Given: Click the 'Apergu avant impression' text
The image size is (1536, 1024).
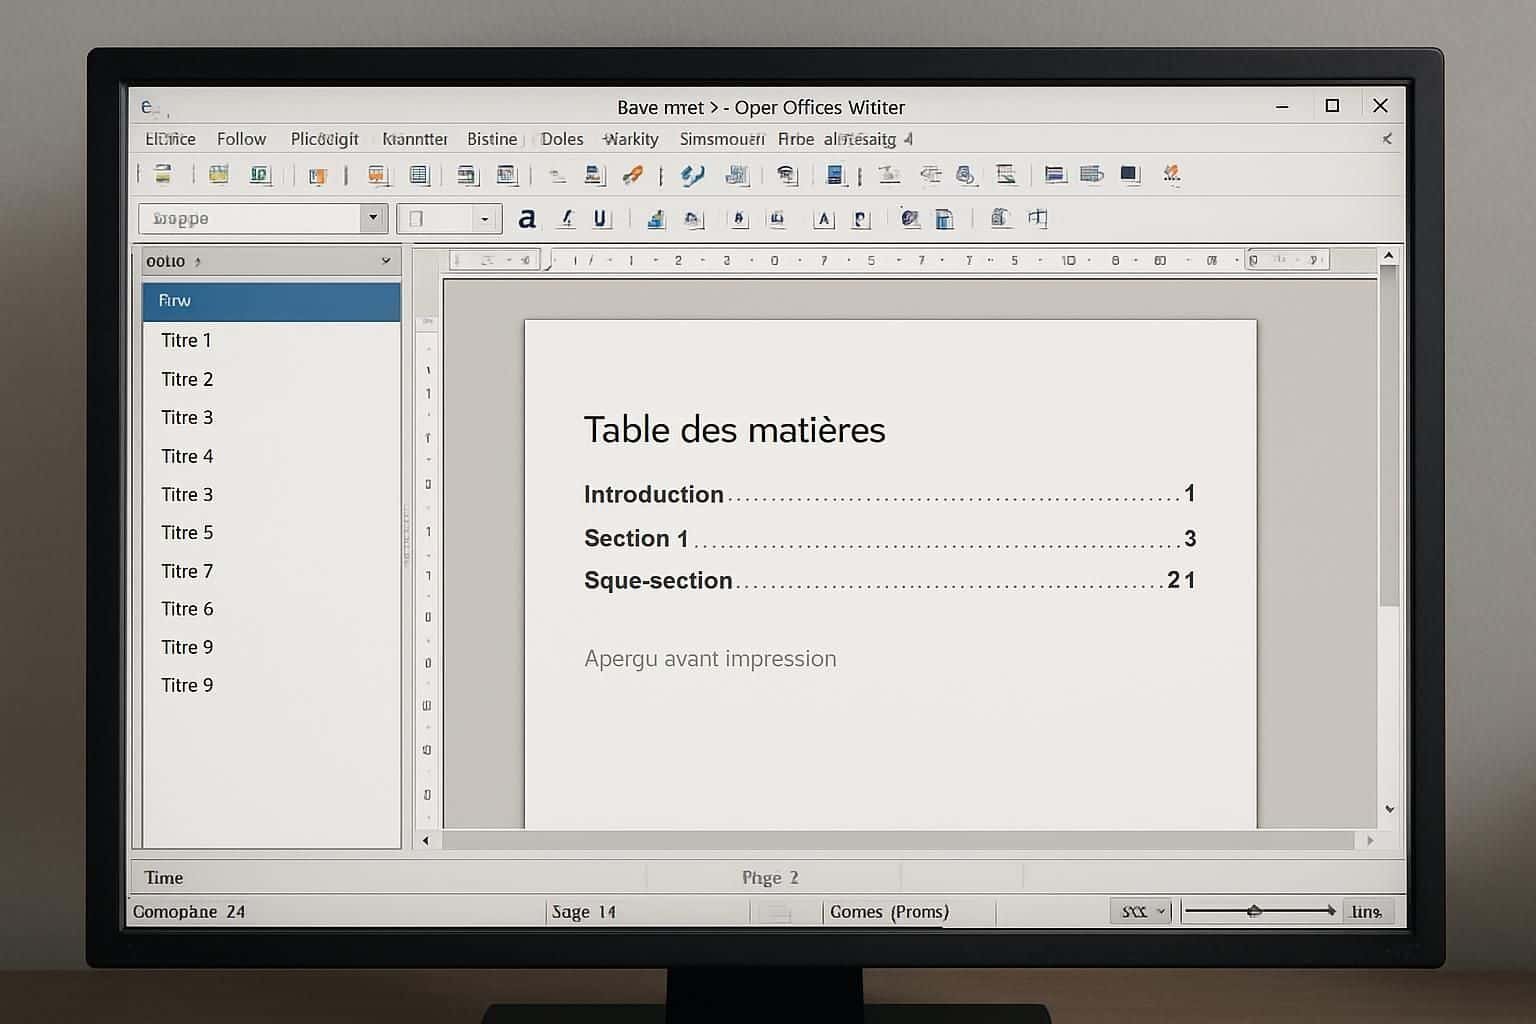Looking at the screenshot, I should [x=710, y=659].
